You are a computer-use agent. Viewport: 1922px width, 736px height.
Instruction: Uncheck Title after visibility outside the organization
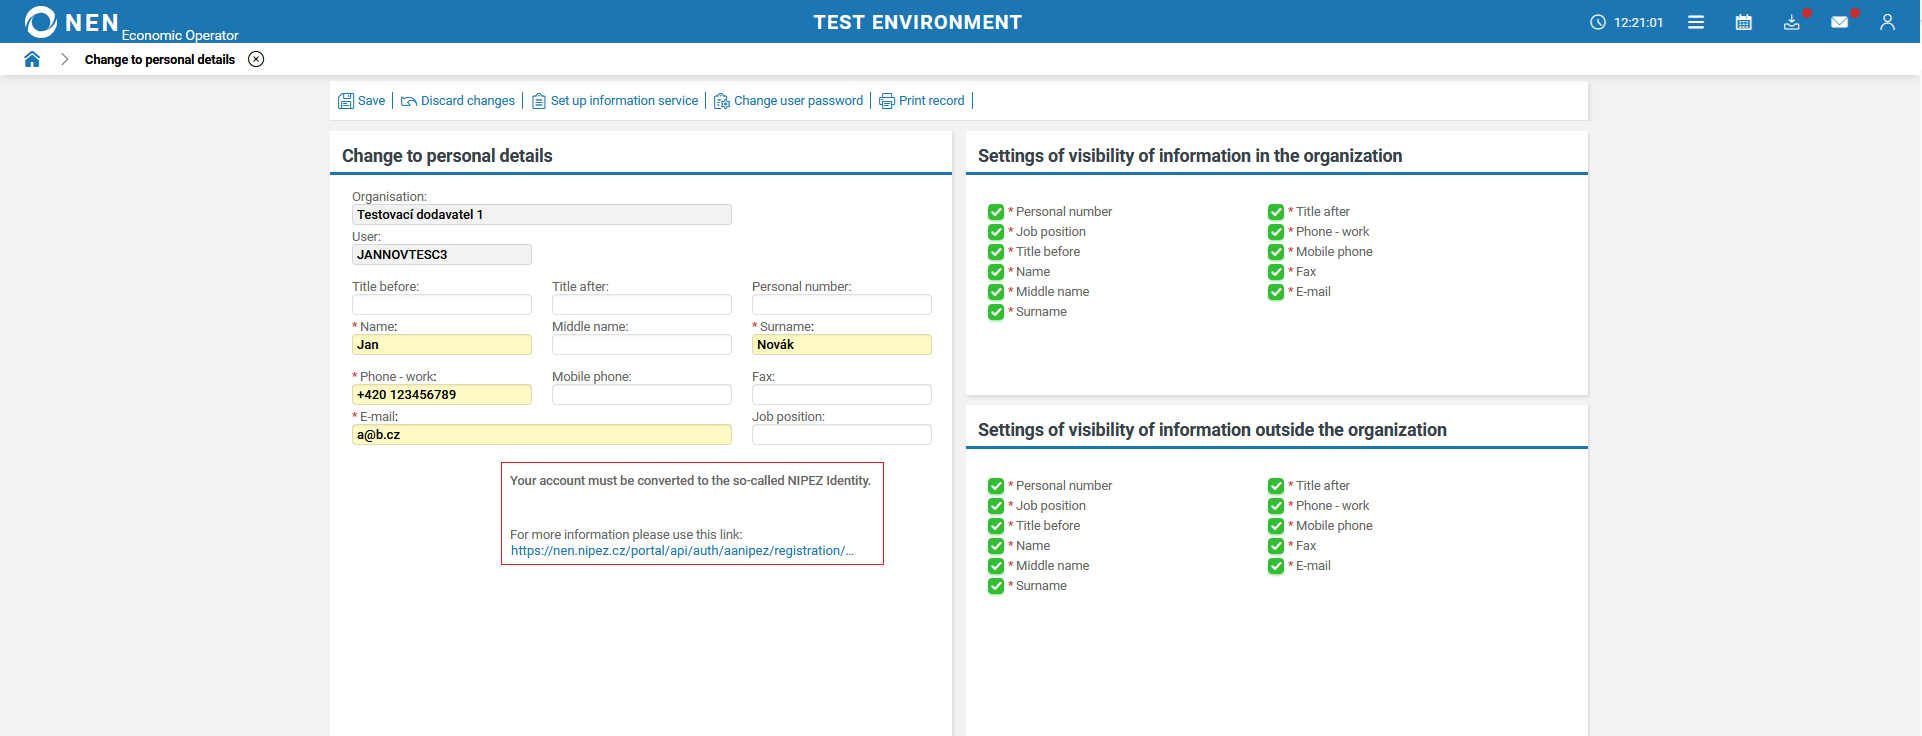1276,486
